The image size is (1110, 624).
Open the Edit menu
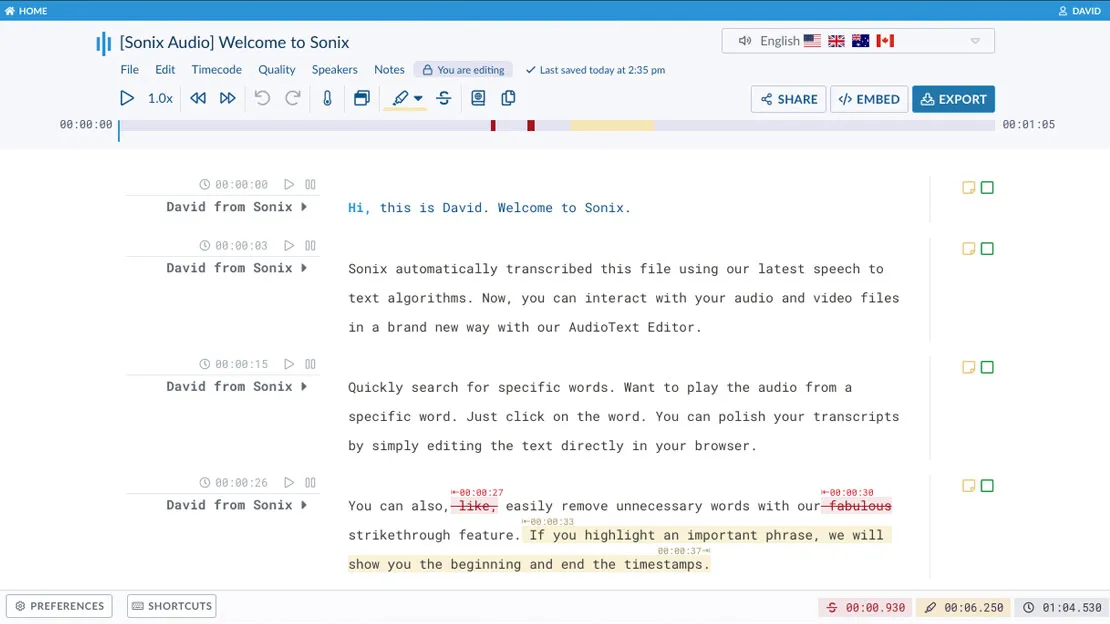pyautogui.click(x=164, y=70)
